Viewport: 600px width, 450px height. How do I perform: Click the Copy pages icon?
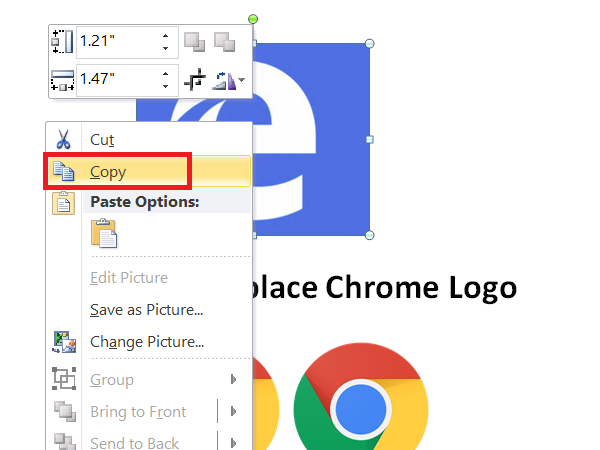pos(64,171)
